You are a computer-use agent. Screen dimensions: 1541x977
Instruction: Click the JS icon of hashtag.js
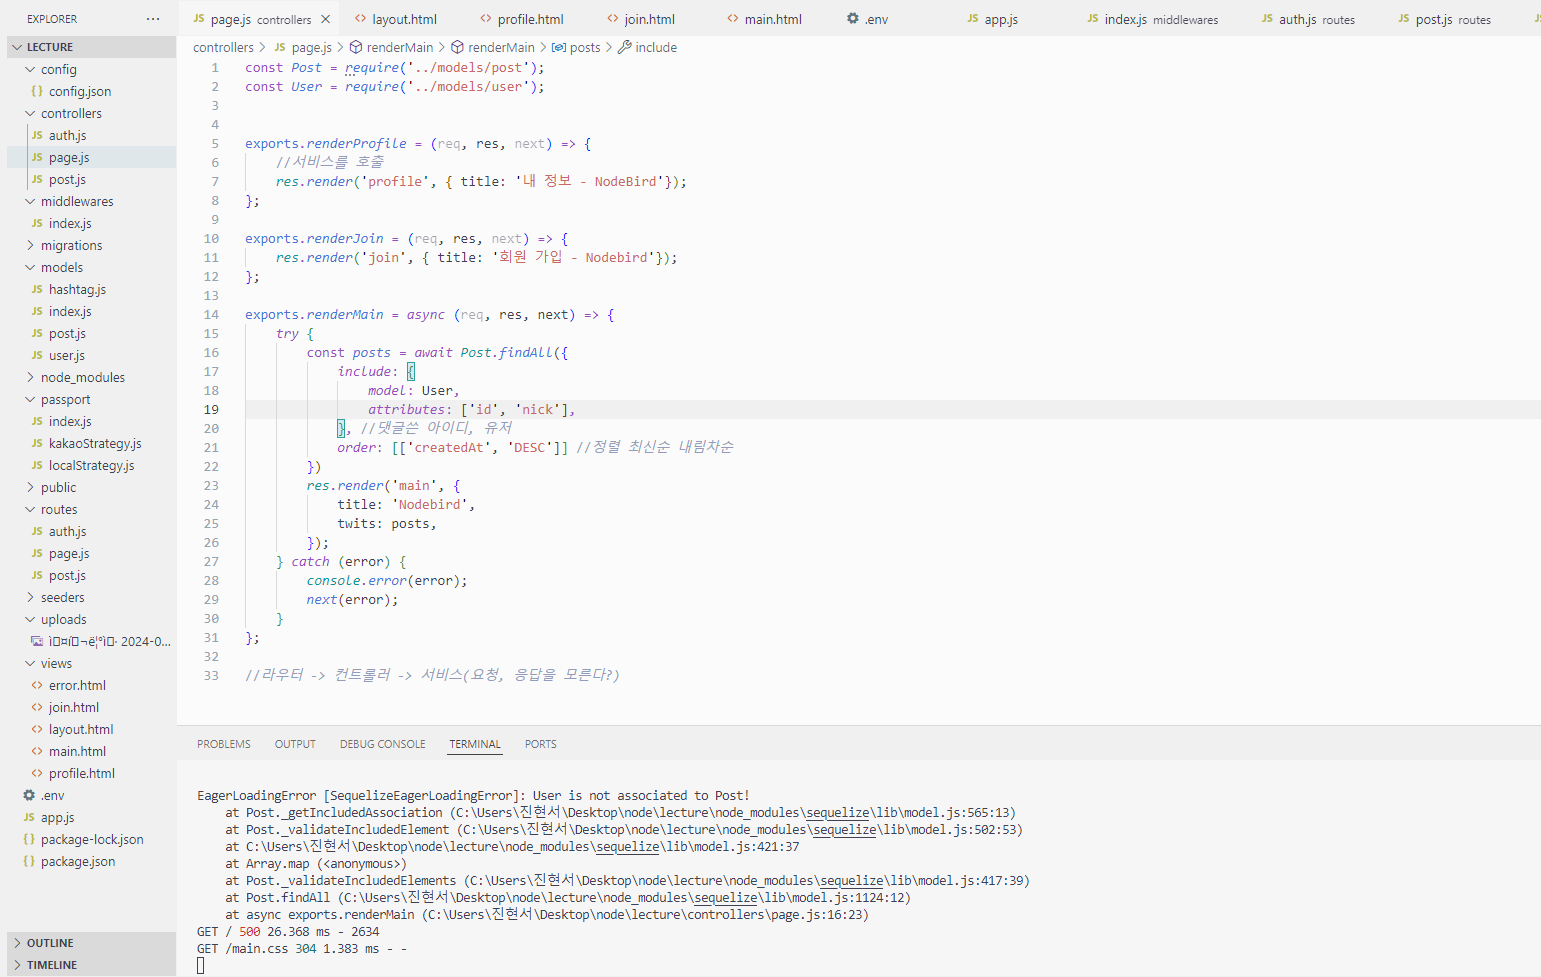point(37,289)
